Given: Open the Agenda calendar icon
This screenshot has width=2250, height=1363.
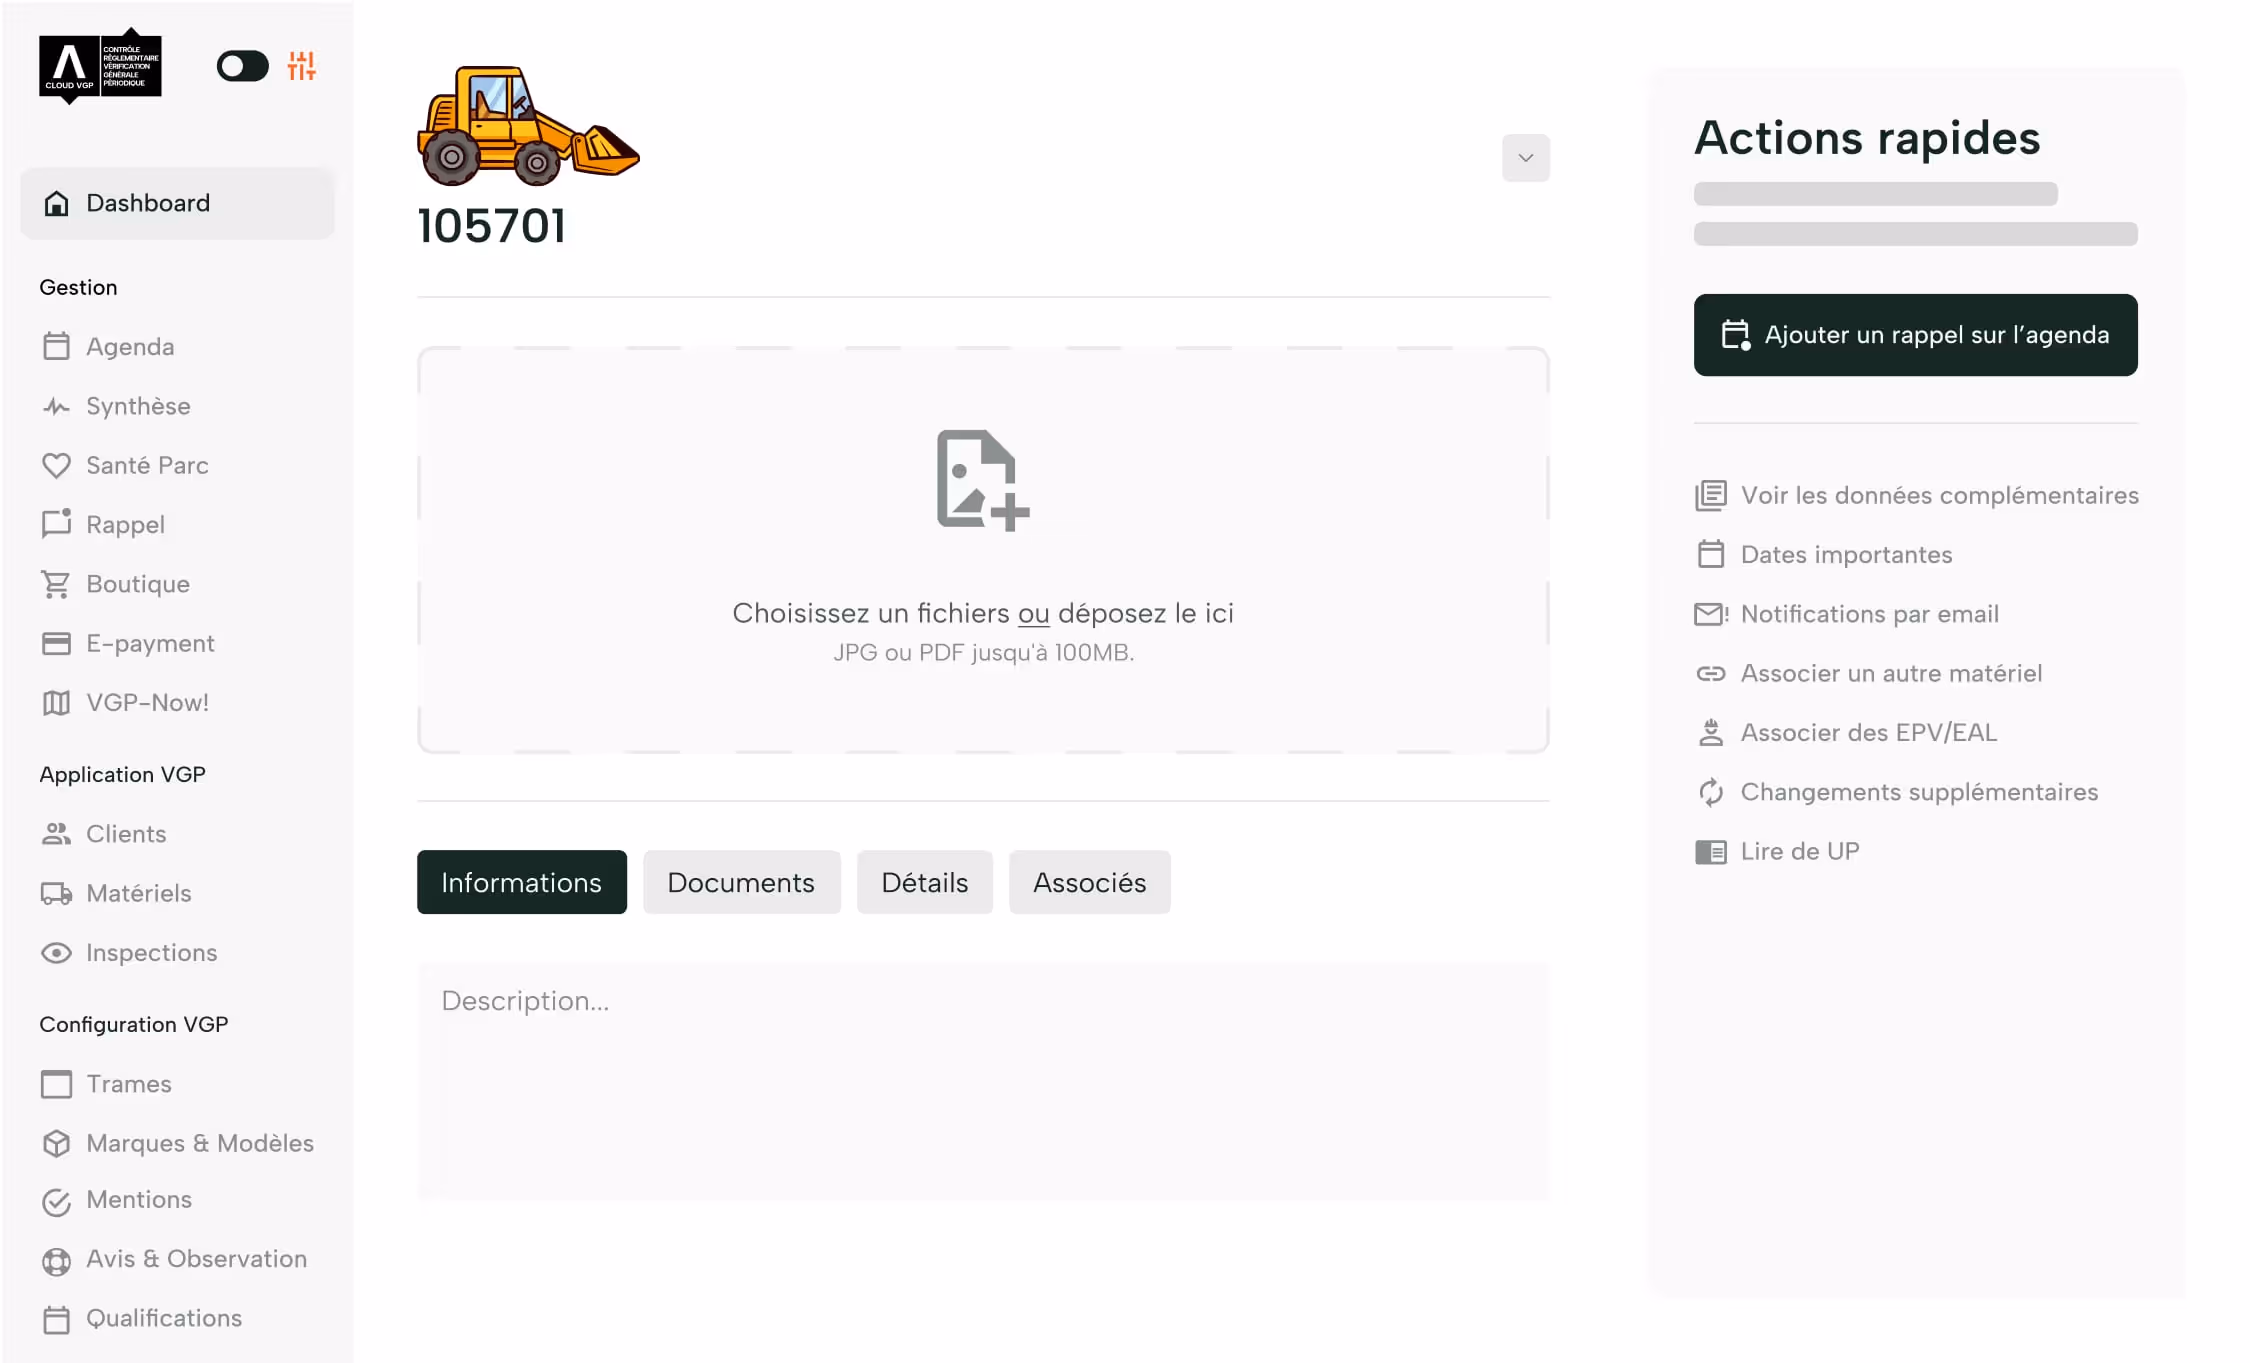Looking at the screenshot, I should (x=56, y=347).
